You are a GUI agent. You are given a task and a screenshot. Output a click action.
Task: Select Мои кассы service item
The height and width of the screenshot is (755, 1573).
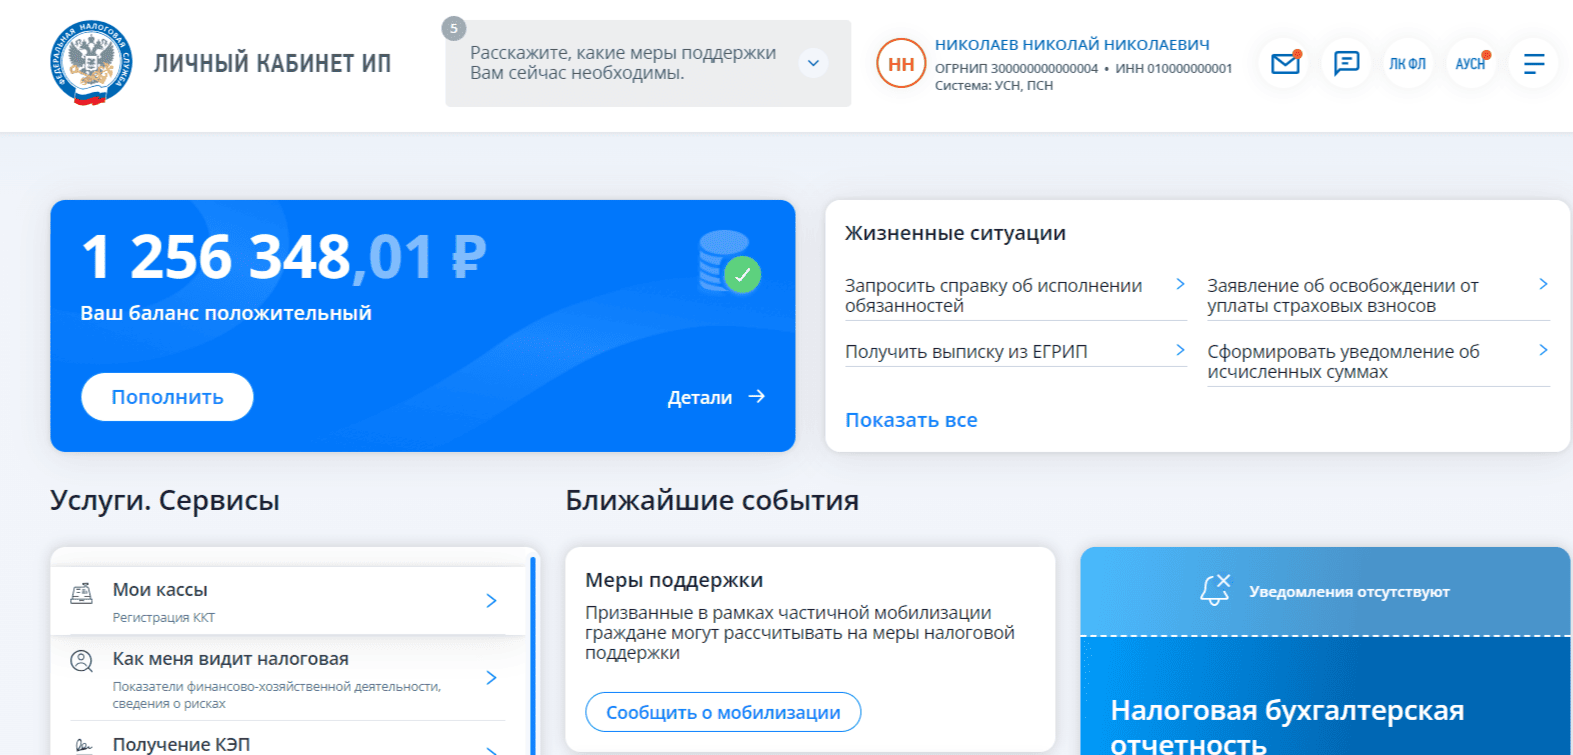pyautogui.click(x=288, y=601)
